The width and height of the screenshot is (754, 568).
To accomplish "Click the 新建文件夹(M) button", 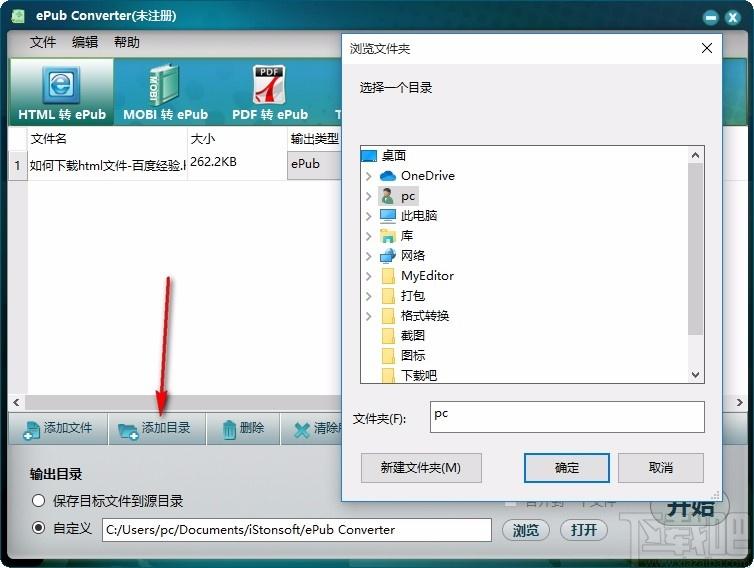I will [x=421, y=467].
